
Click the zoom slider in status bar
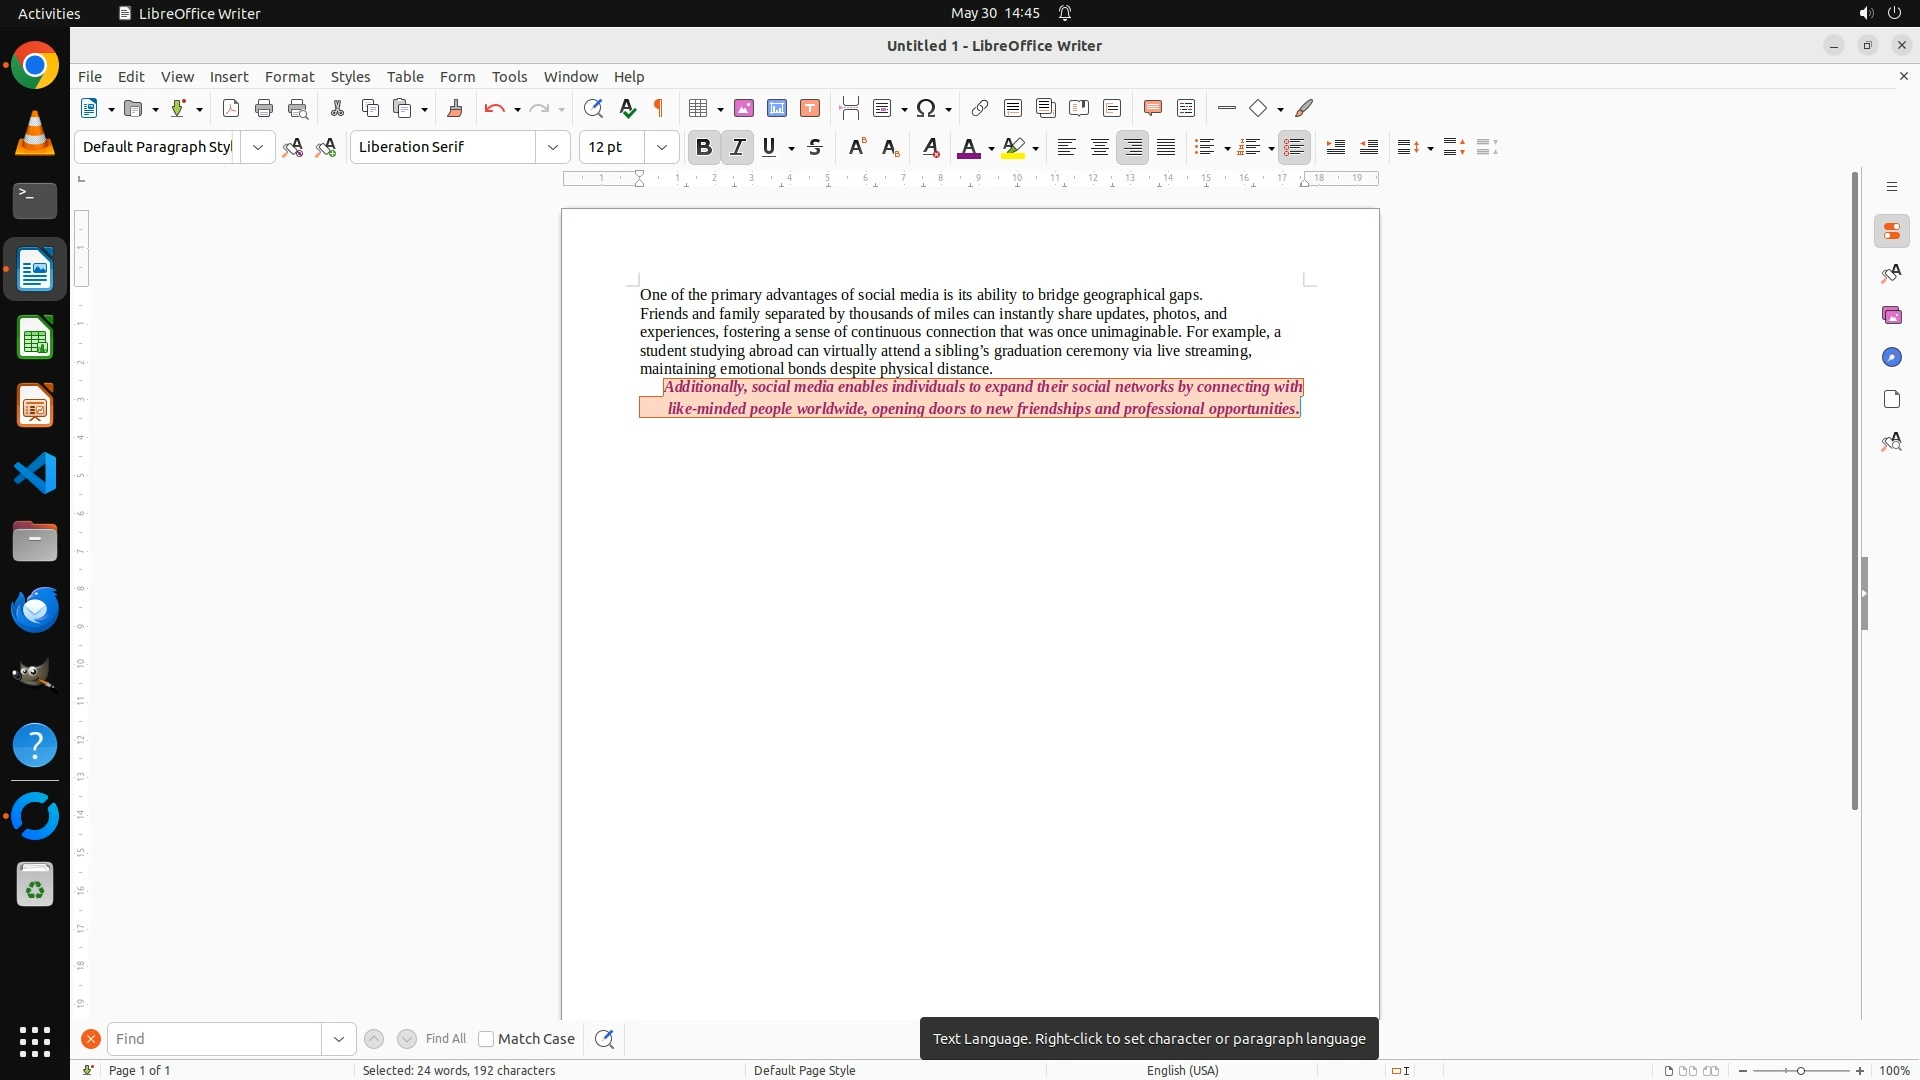click(x=1800, y=1071)
